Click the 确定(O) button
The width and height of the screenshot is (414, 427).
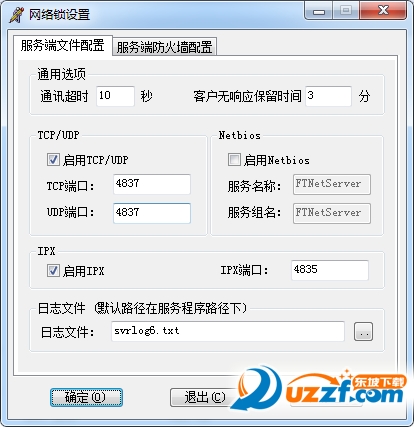[86, 397]
